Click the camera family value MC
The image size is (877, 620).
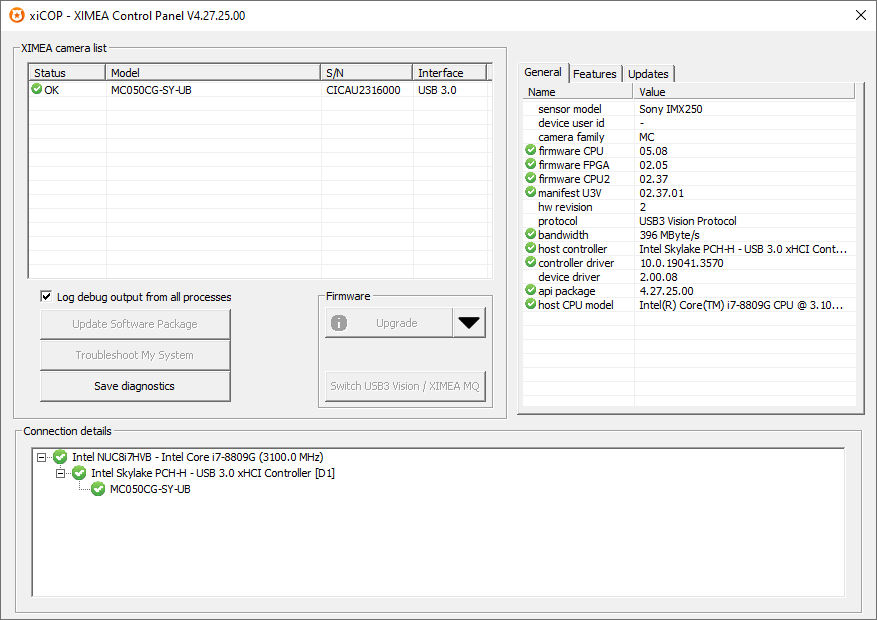click(x=647, y=137)
